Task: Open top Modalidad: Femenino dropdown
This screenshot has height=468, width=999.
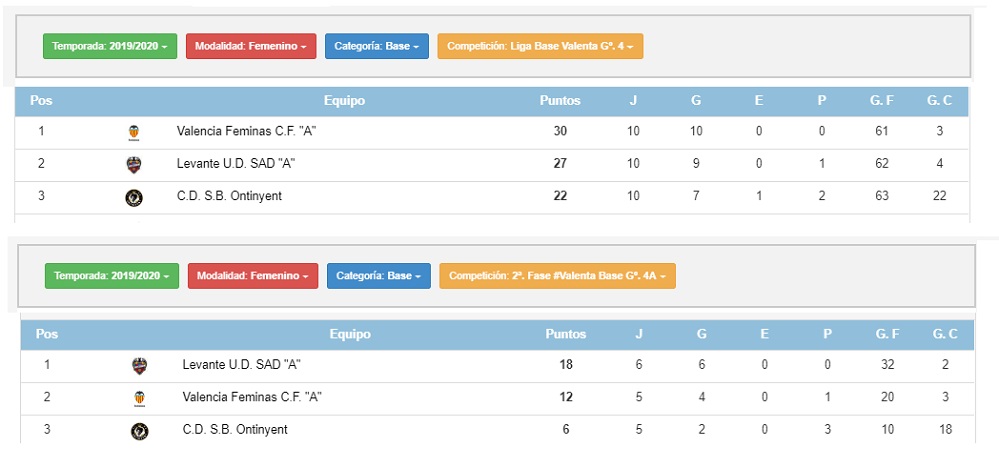Action: point(251,46)
